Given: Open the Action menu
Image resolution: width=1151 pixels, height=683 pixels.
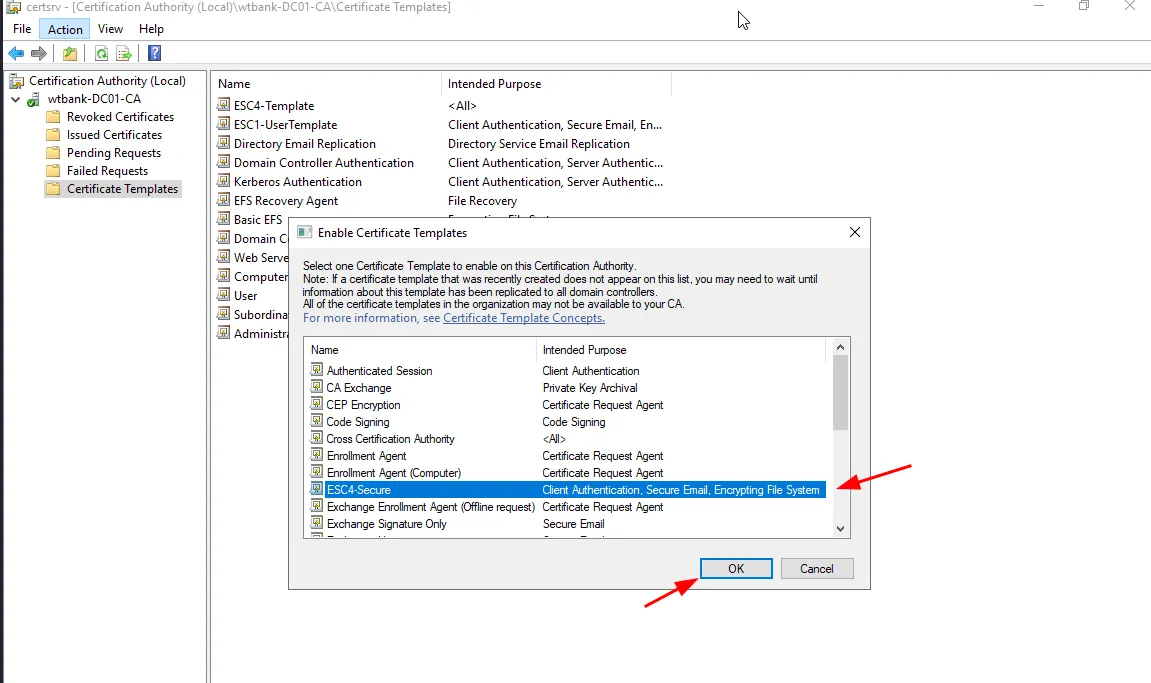Looking at the screenshot, I should [65, 29].
